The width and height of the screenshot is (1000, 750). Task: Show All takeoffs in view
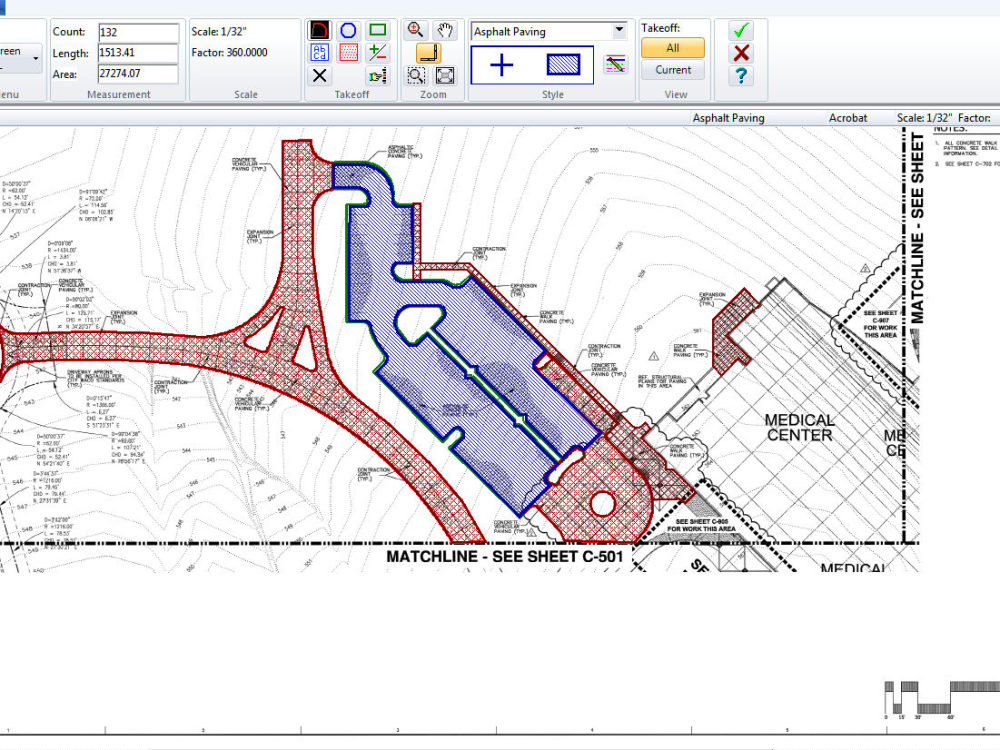pos(673,48)
